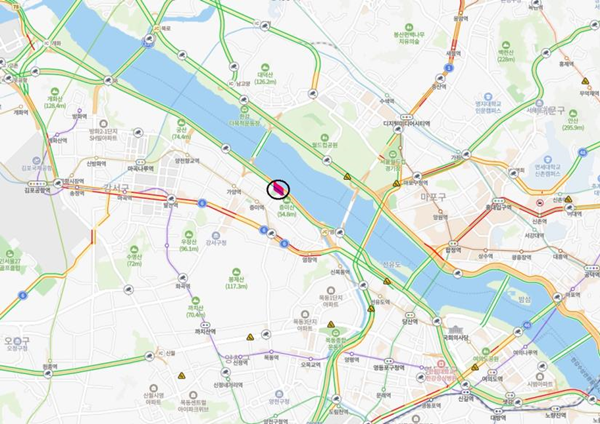Click the warning triangle near 신촌역
600x424 pixels.
568,199
